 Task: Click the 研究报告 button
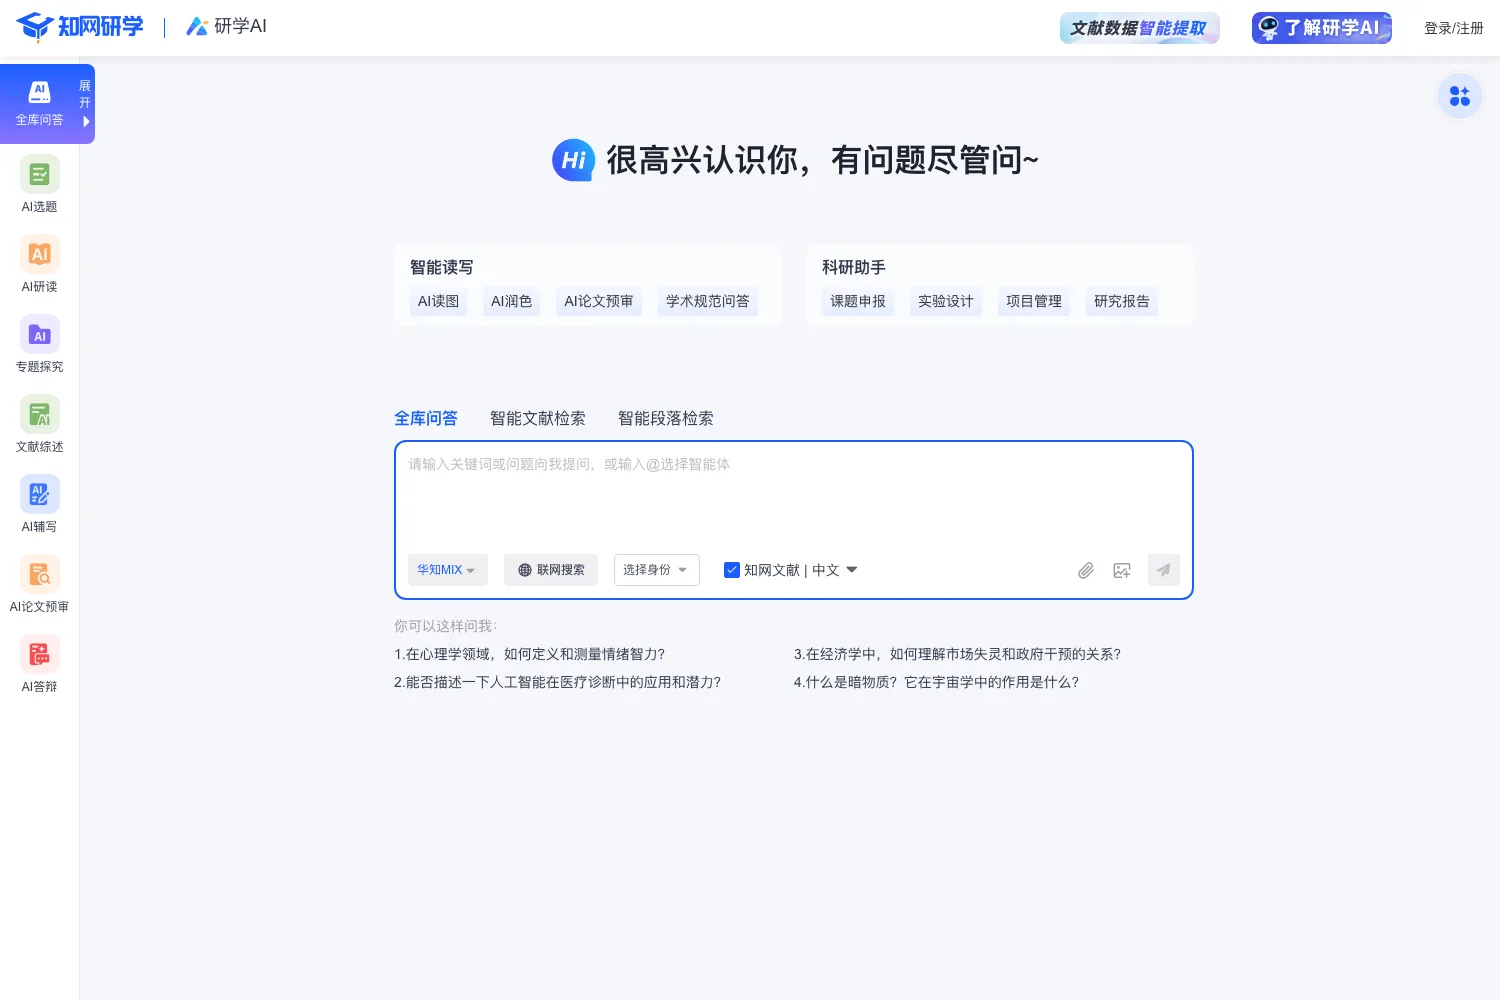pos(1122,301)
